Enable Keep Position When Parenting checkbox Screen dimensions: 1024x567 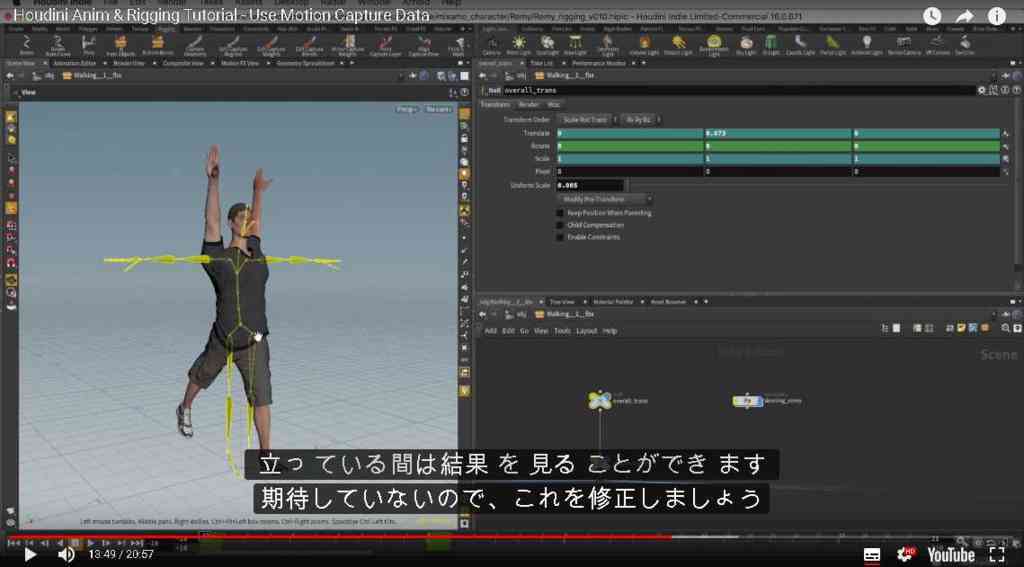560,213
